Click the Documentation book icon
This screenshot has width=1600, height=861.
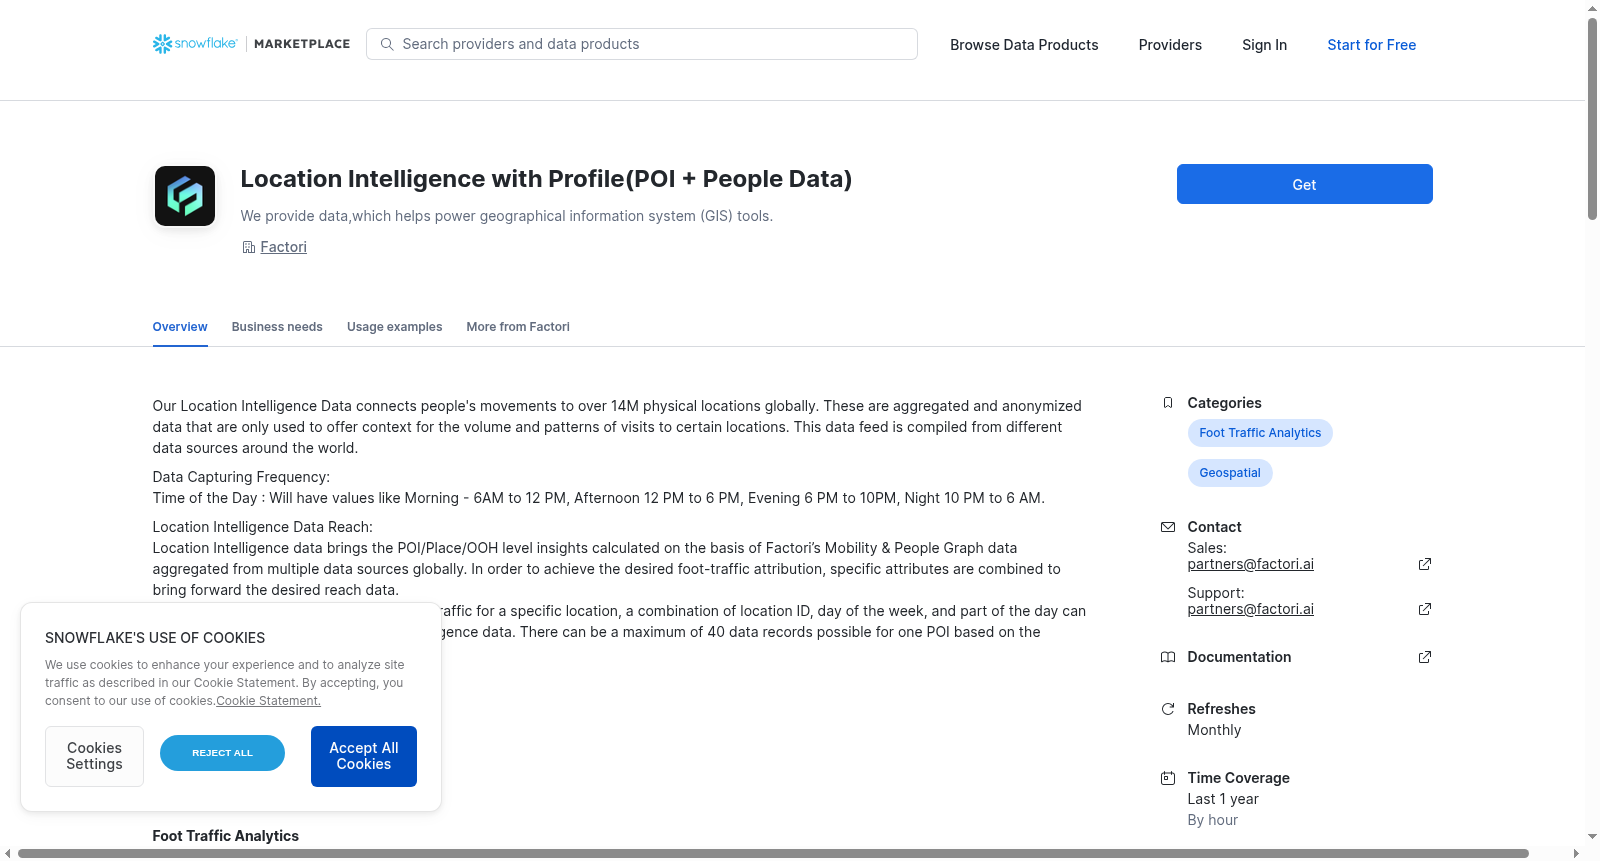(x=1167, y=657)
